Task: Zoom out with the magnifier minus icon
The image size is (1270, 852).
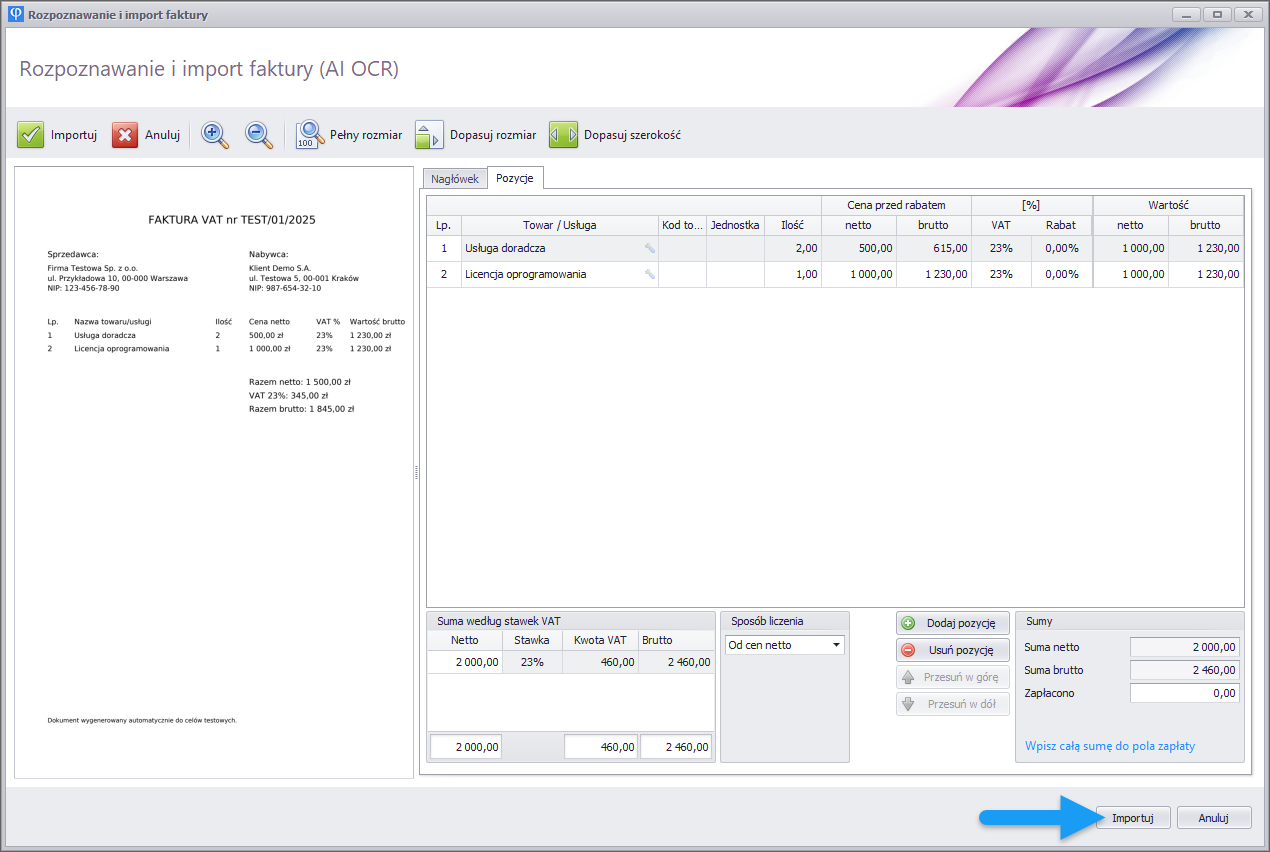Action: pos(259,135)
